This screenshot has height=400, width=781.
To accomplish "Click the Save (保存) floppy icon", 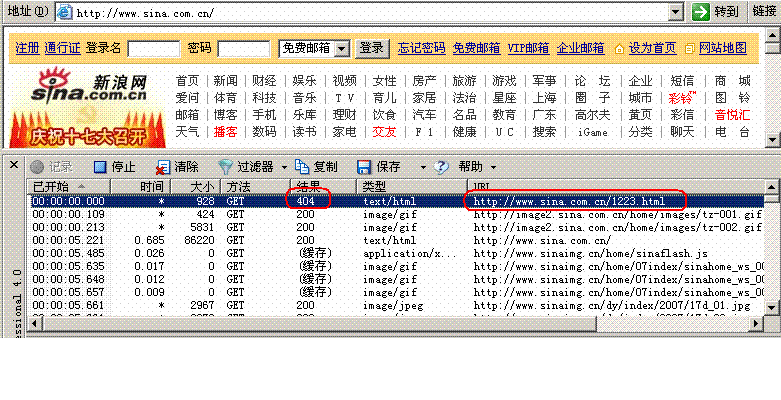I will 365,166.
